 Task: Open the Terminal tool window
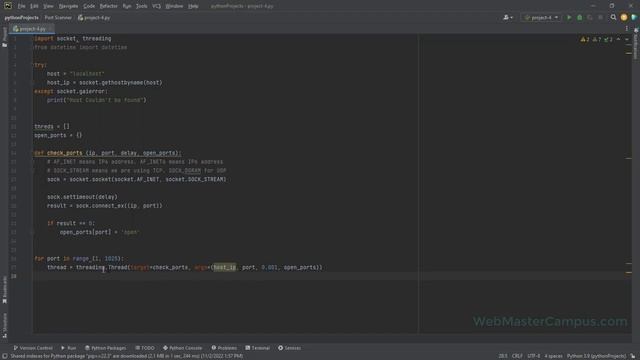click(x=258, y=348)
